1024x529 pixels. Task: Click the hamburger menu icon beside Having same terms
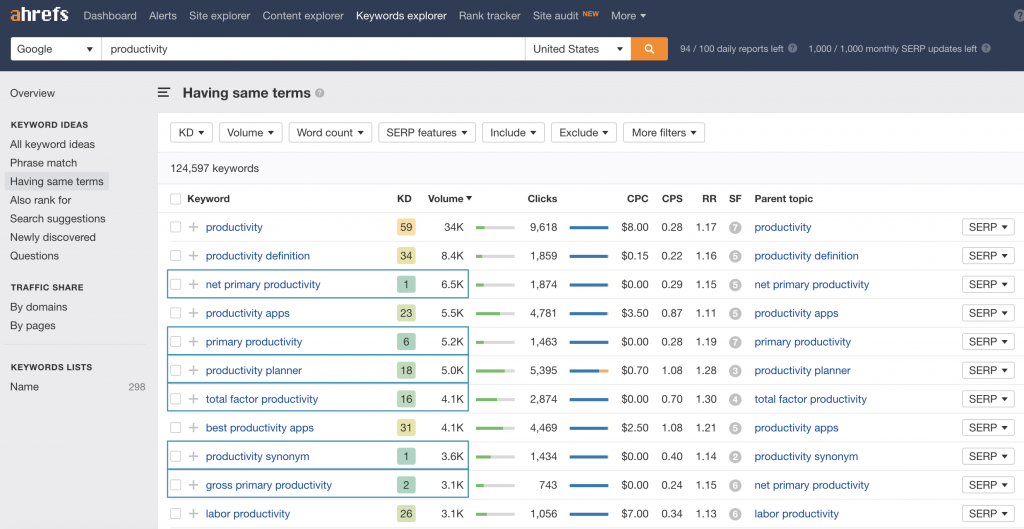click(164, 93)
